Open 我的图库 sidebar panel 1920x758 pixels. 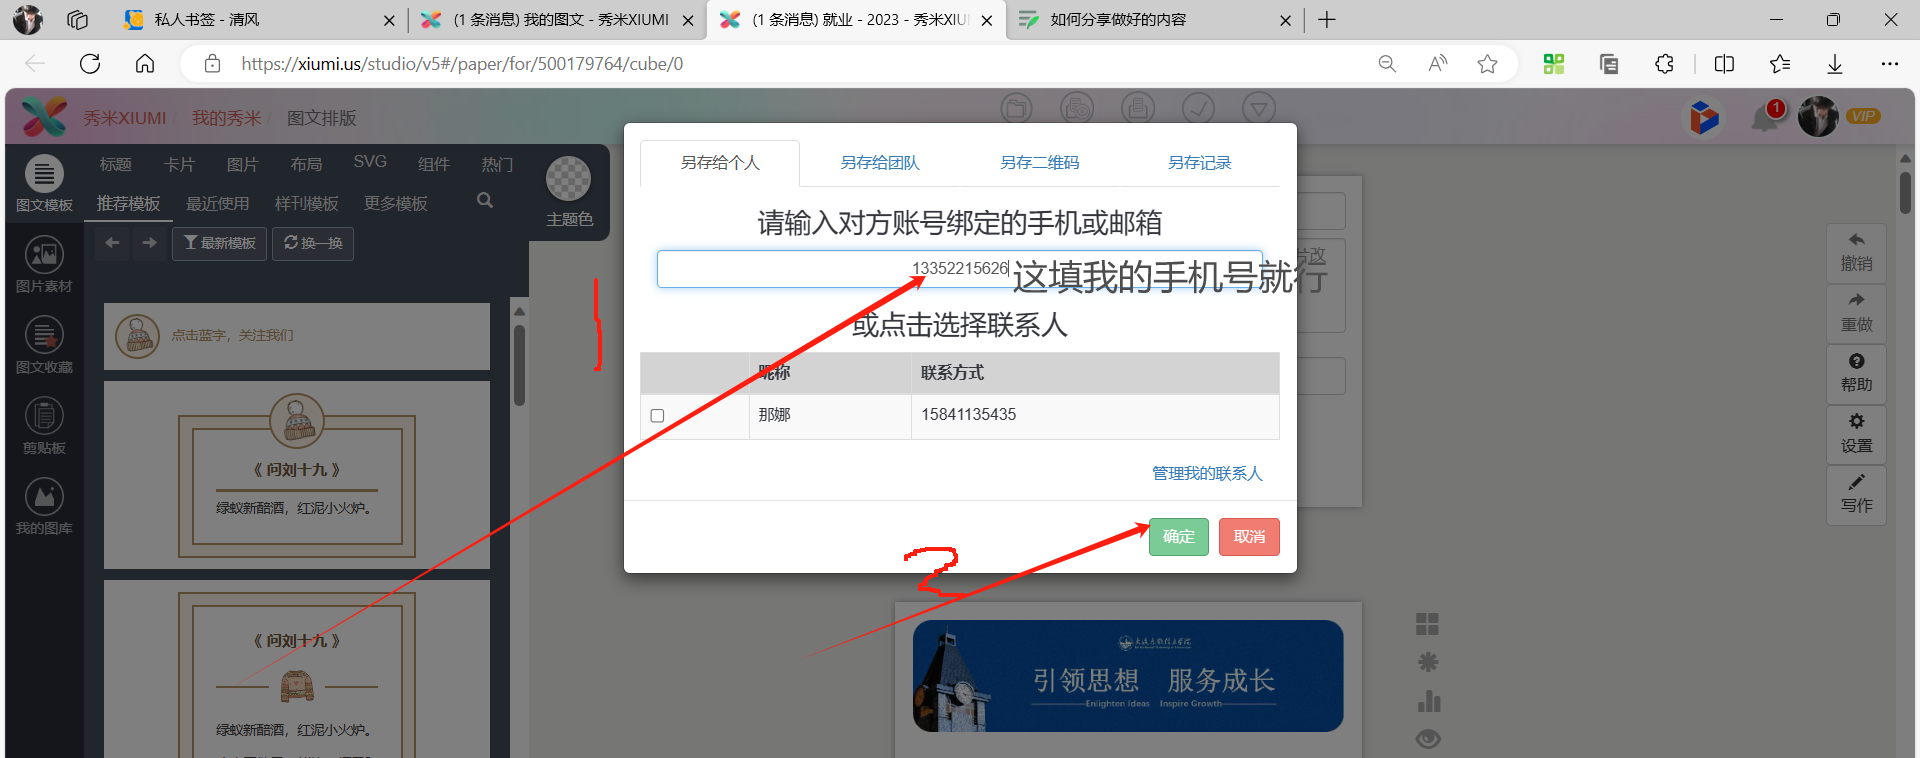click(44, 507)
